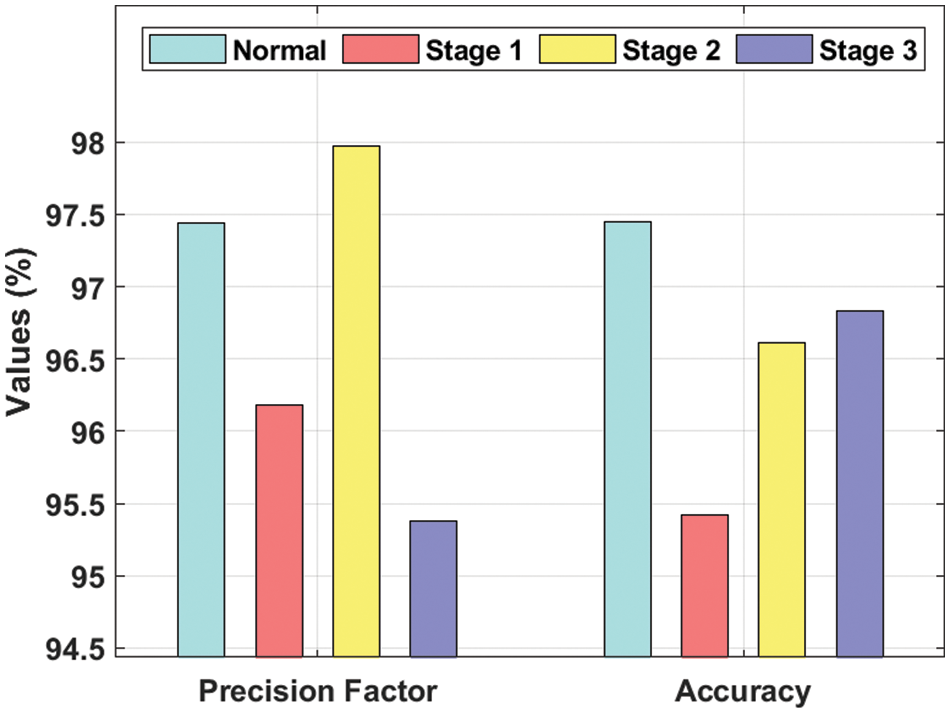Click the Normal bar under Precision Factor
Image resolution: width=950 pixels, height=713 pixels.
[201, 440]
